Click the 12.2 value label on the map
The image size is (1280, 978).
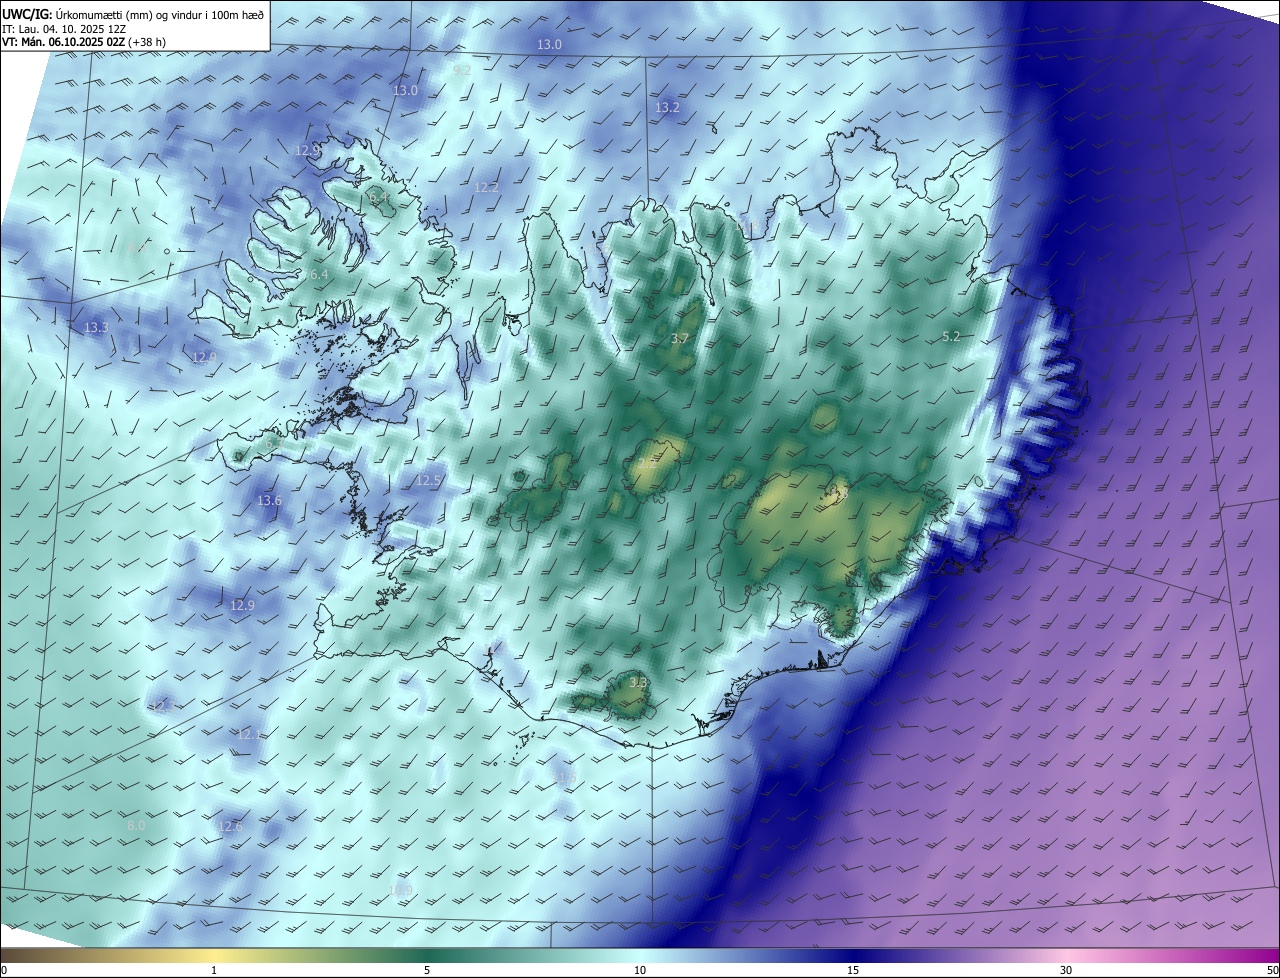coord(486,187)
